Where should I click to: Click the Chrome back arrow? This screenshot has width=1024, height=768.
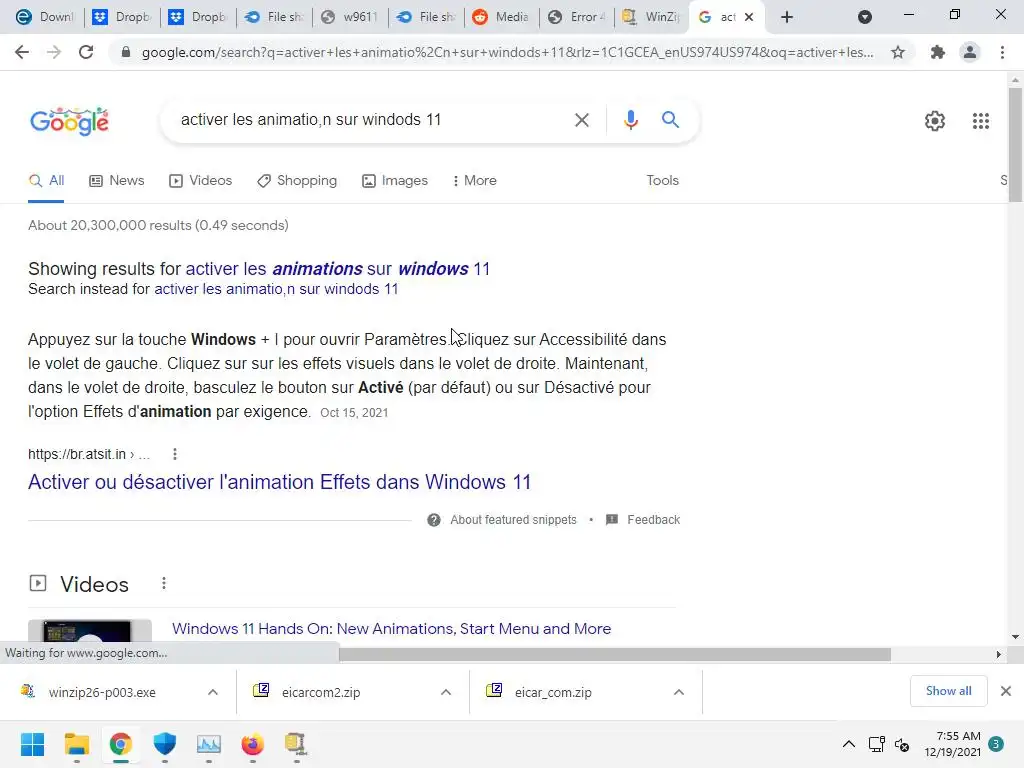click(x=22, y=52)
